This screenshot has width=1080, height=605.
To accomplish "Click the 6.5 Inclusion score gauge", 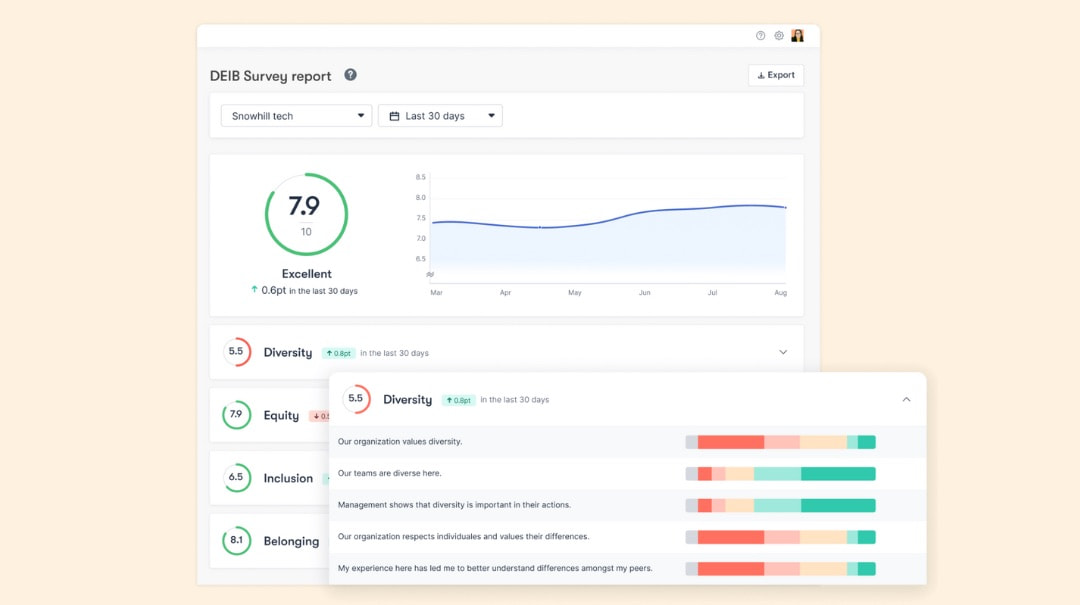I will [236, 478].
